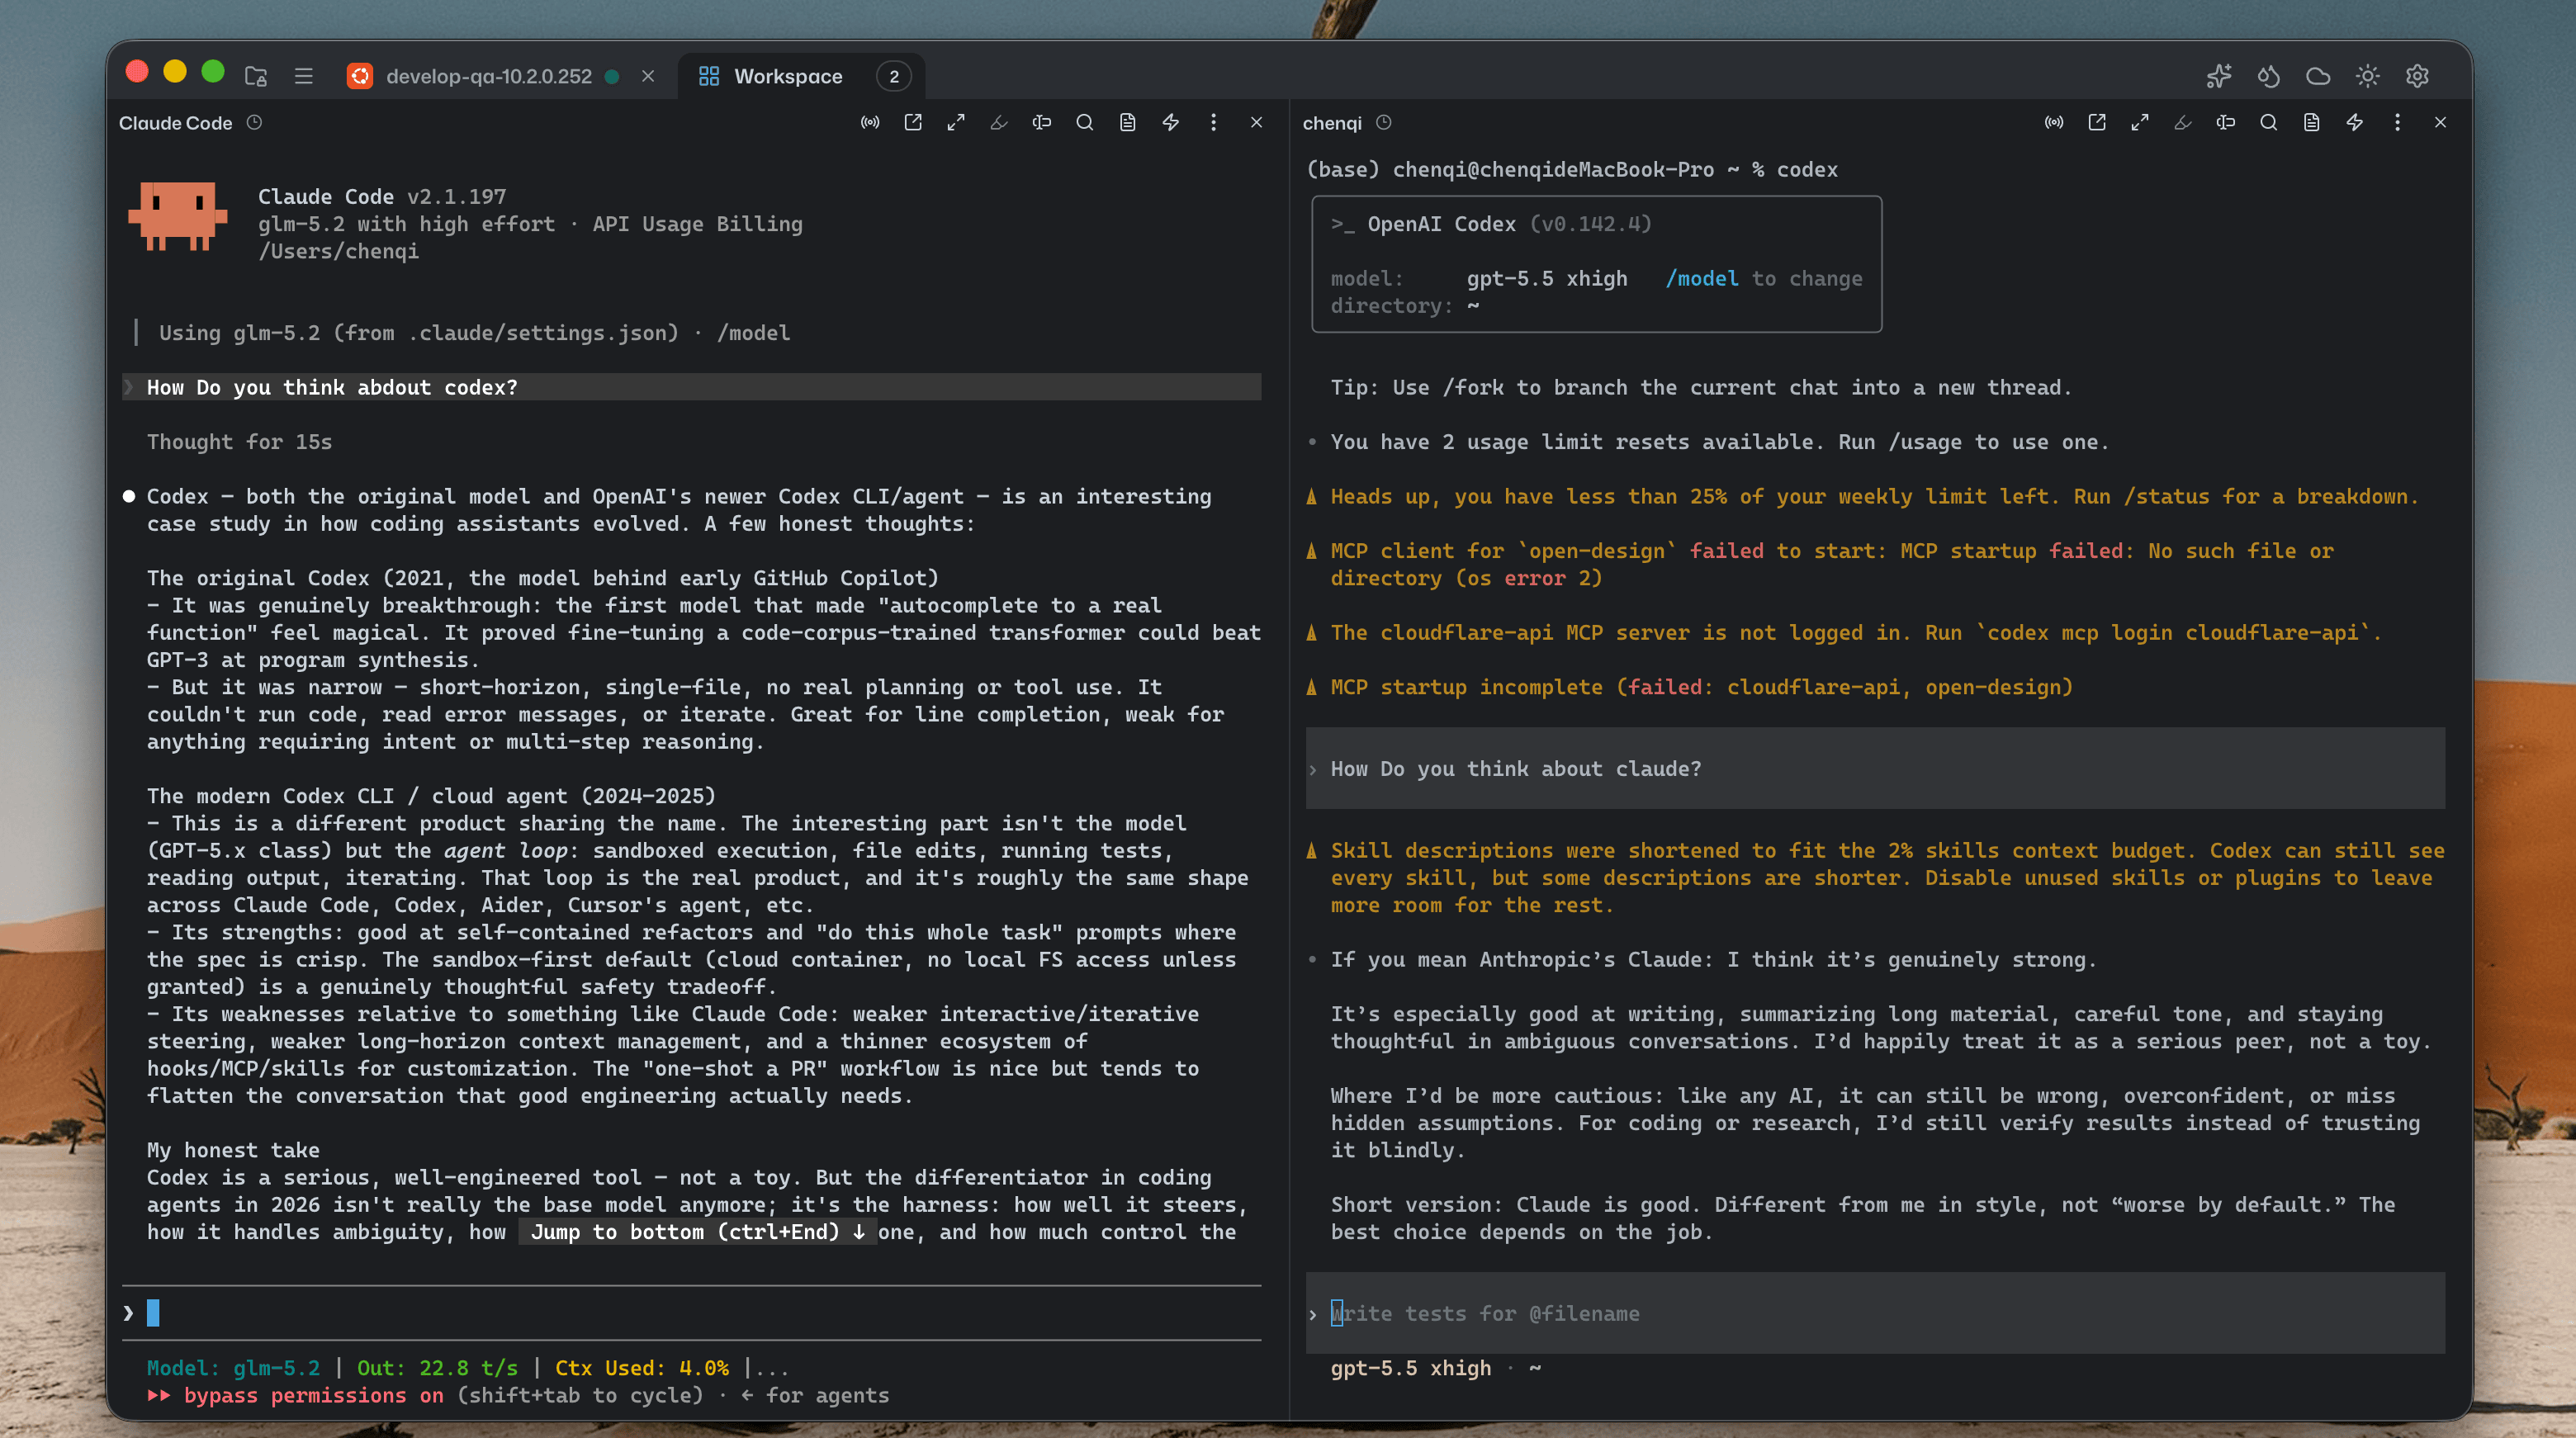
Task: Click the history clock next to chenqi
Action: 1384,122
